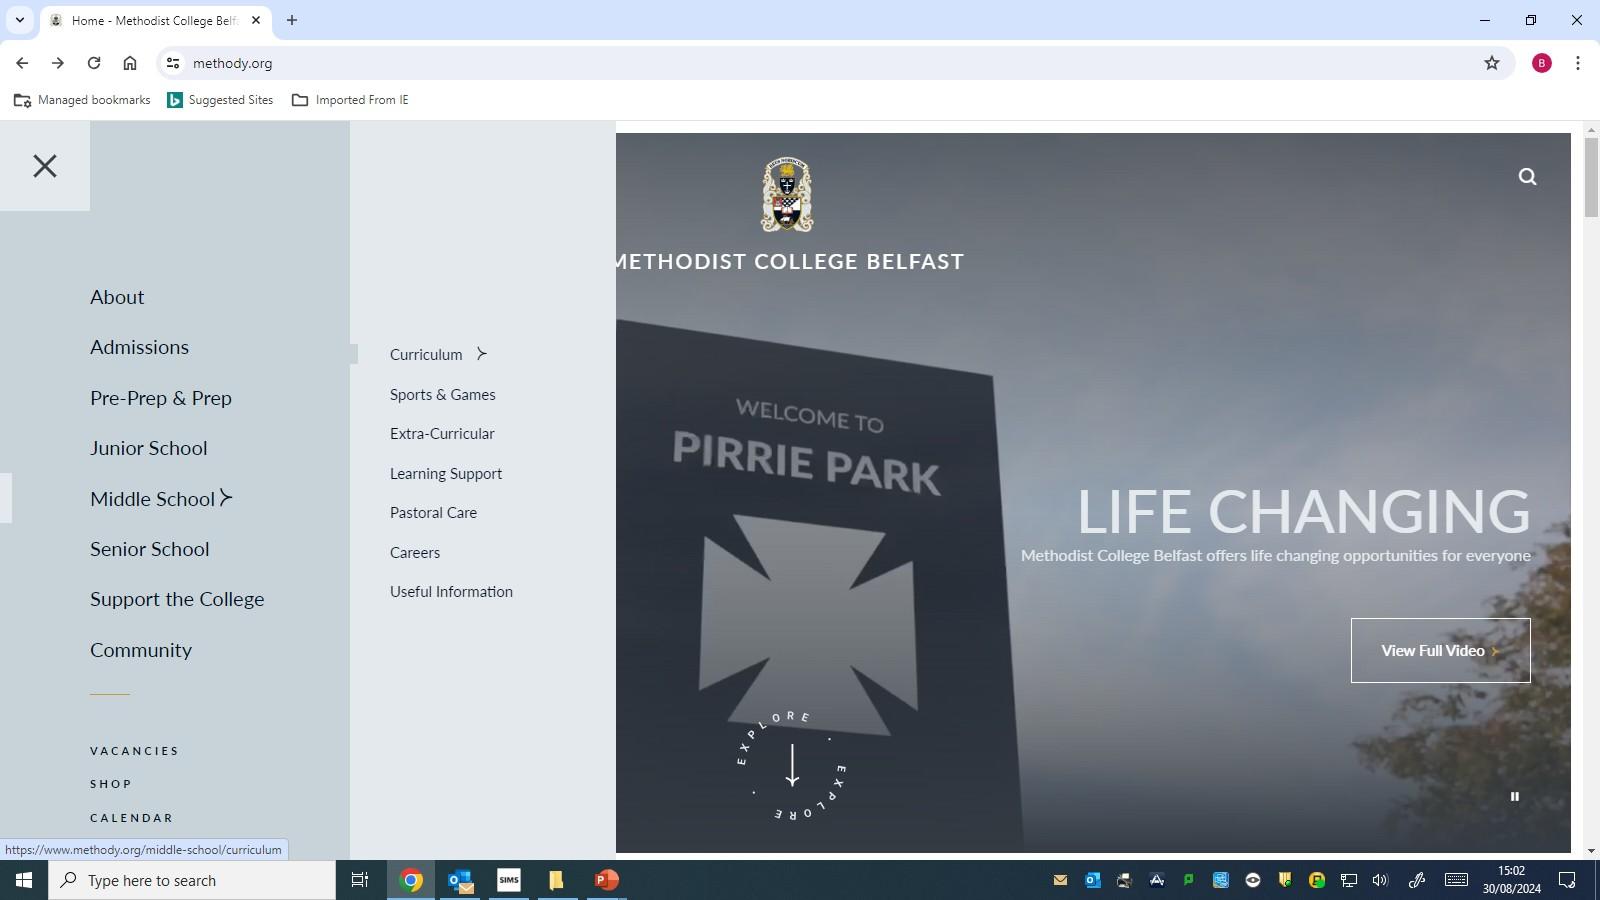
Task: Open PowerPoint from the taskbar
Action: [x=606, y=881]
